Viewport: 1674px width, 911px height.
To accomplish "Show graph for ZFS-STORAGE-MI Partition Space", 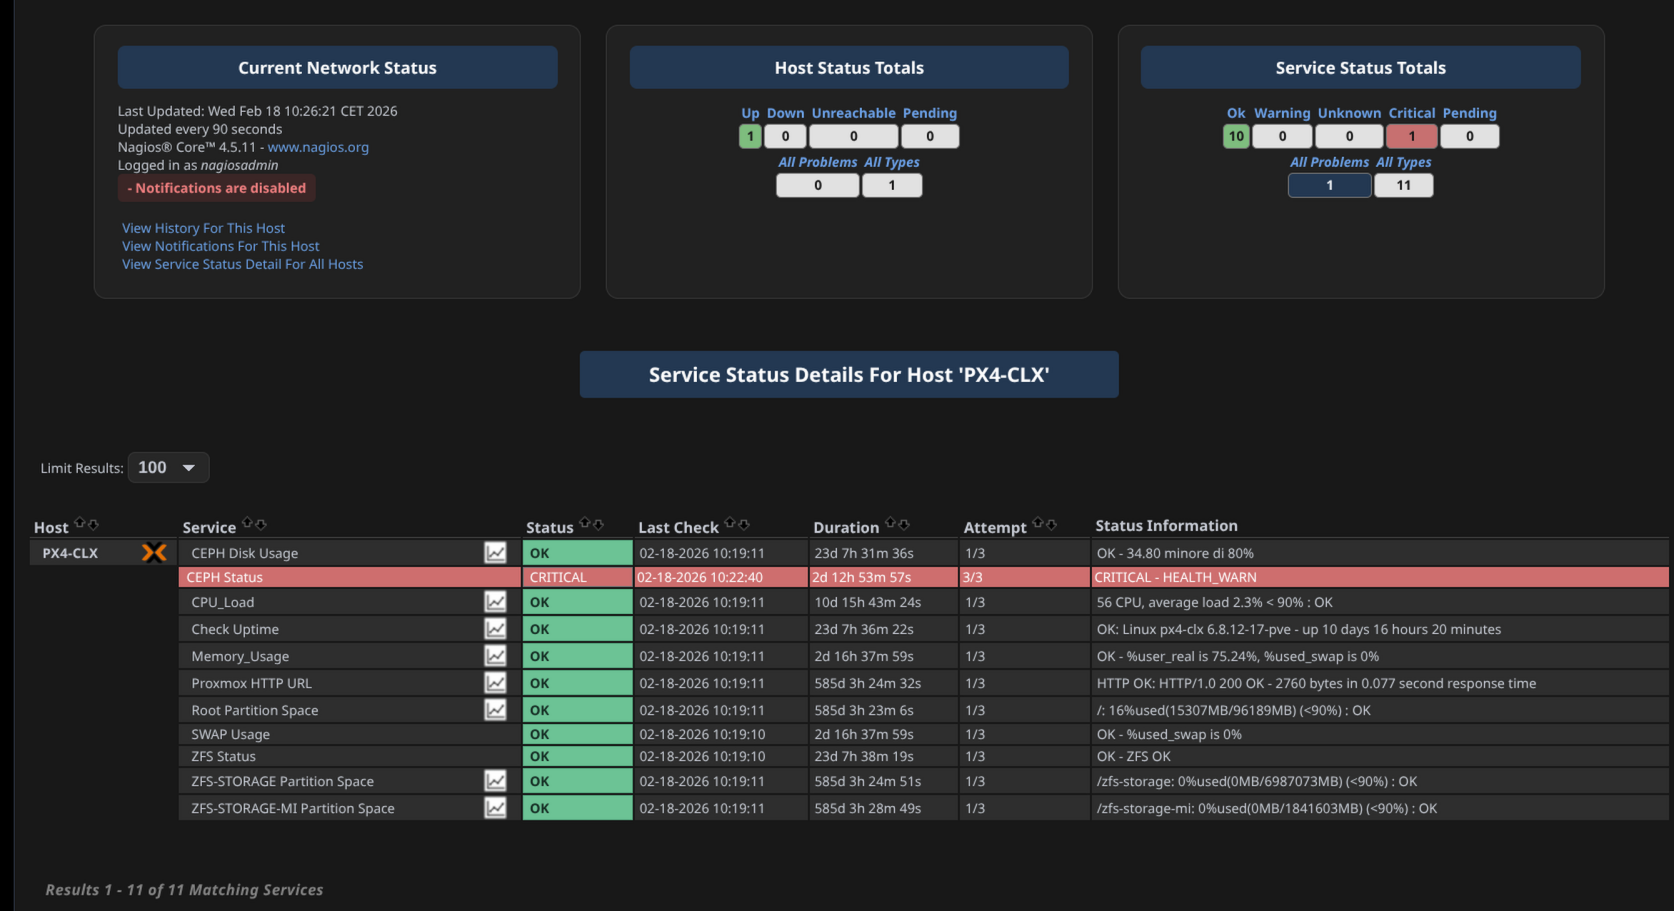I will [x=495, y=807].
